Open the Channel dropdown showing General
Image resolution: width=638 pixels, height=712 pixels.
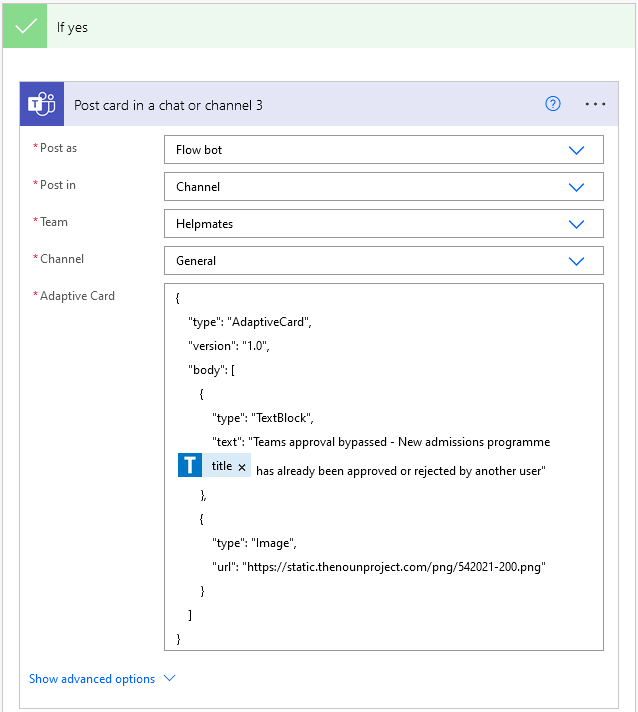383,261
